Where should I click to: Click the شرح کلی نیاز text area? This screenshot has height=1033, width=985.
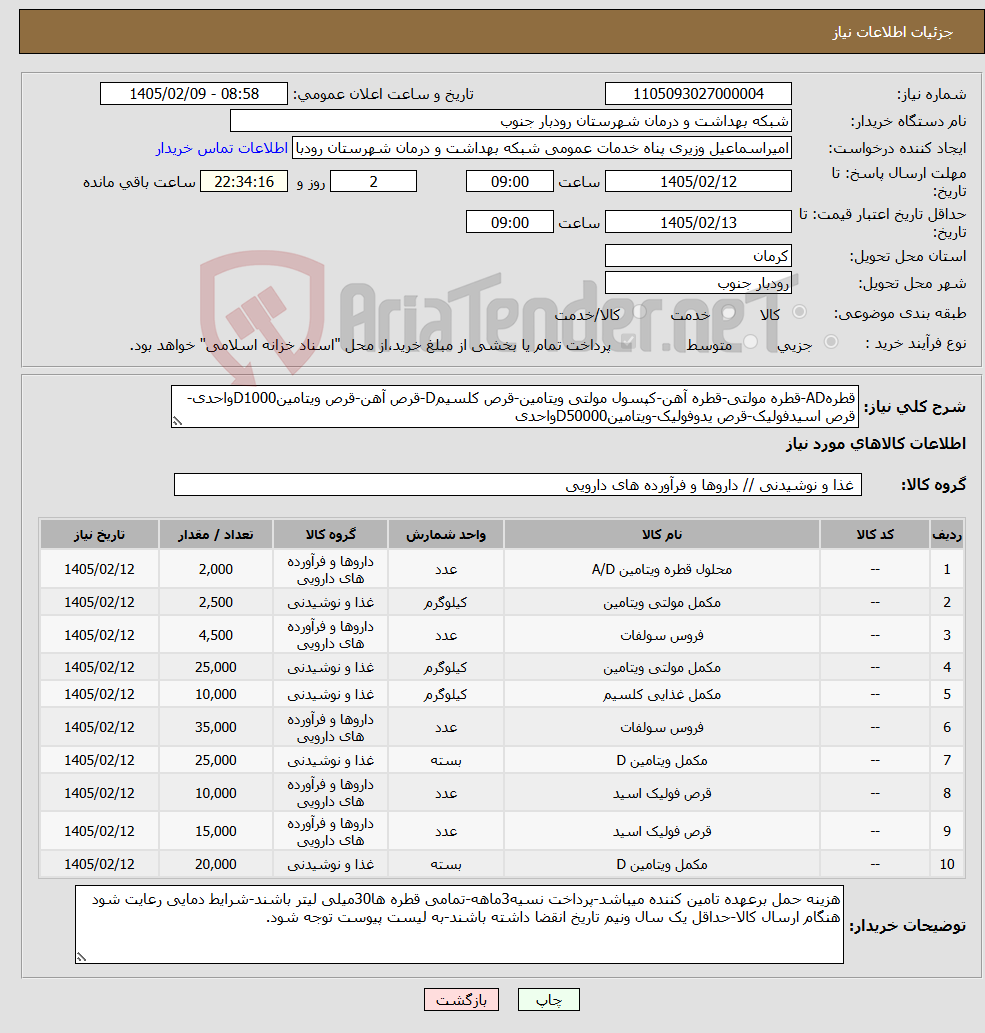(x=515, y=407)
